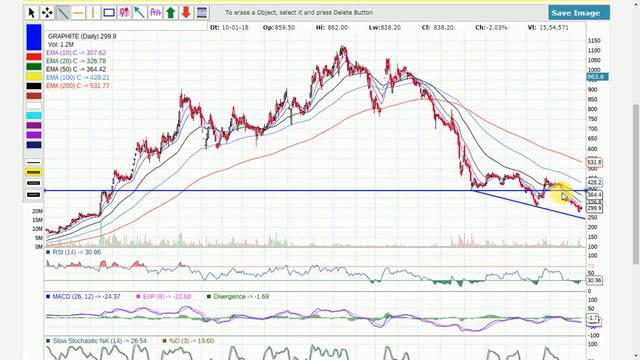Click the Slow Stochastic %K (14) label

(96, 341)
